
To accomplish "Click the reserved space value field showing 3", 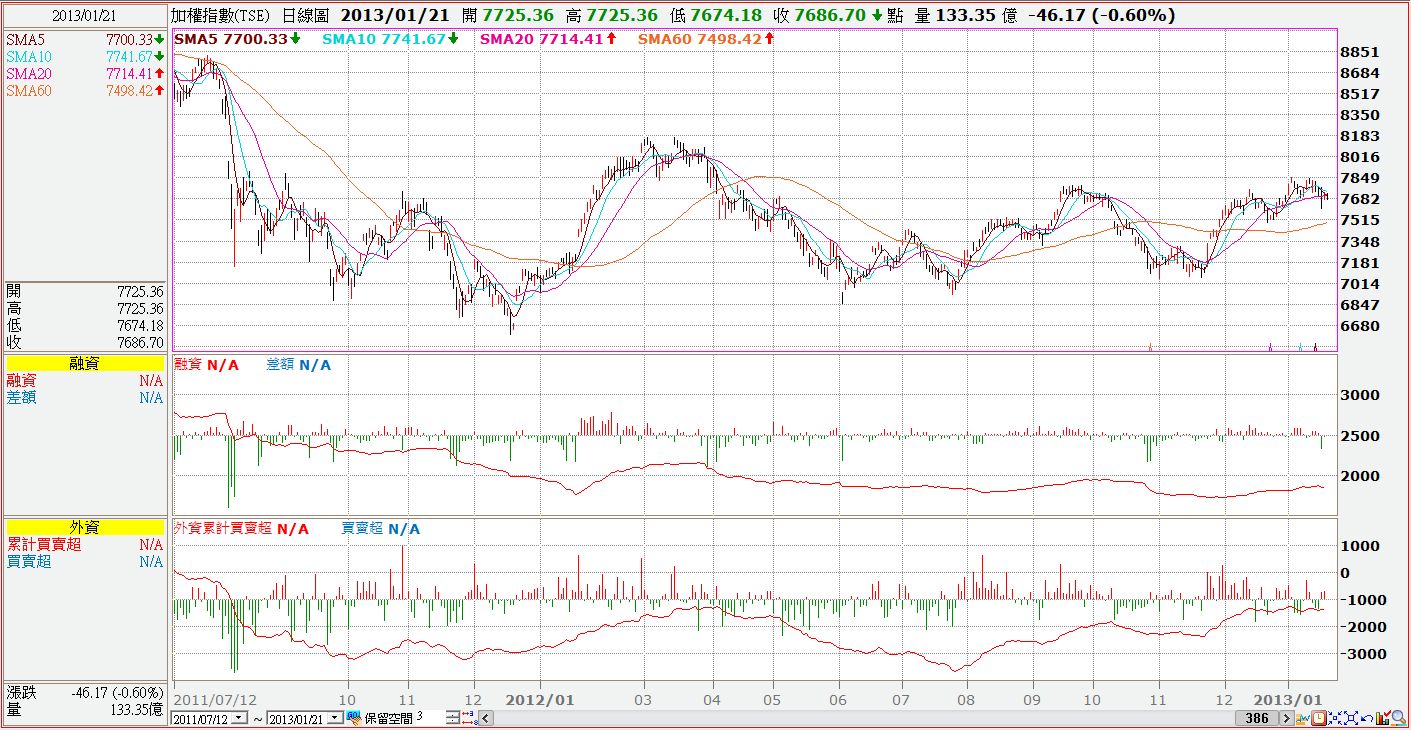I will click(430, 718).
